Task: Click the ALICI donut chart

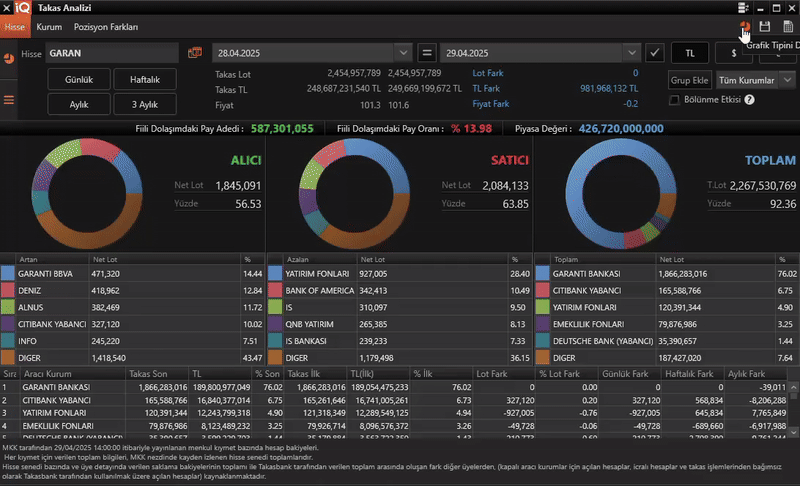Action: point(87,193)
